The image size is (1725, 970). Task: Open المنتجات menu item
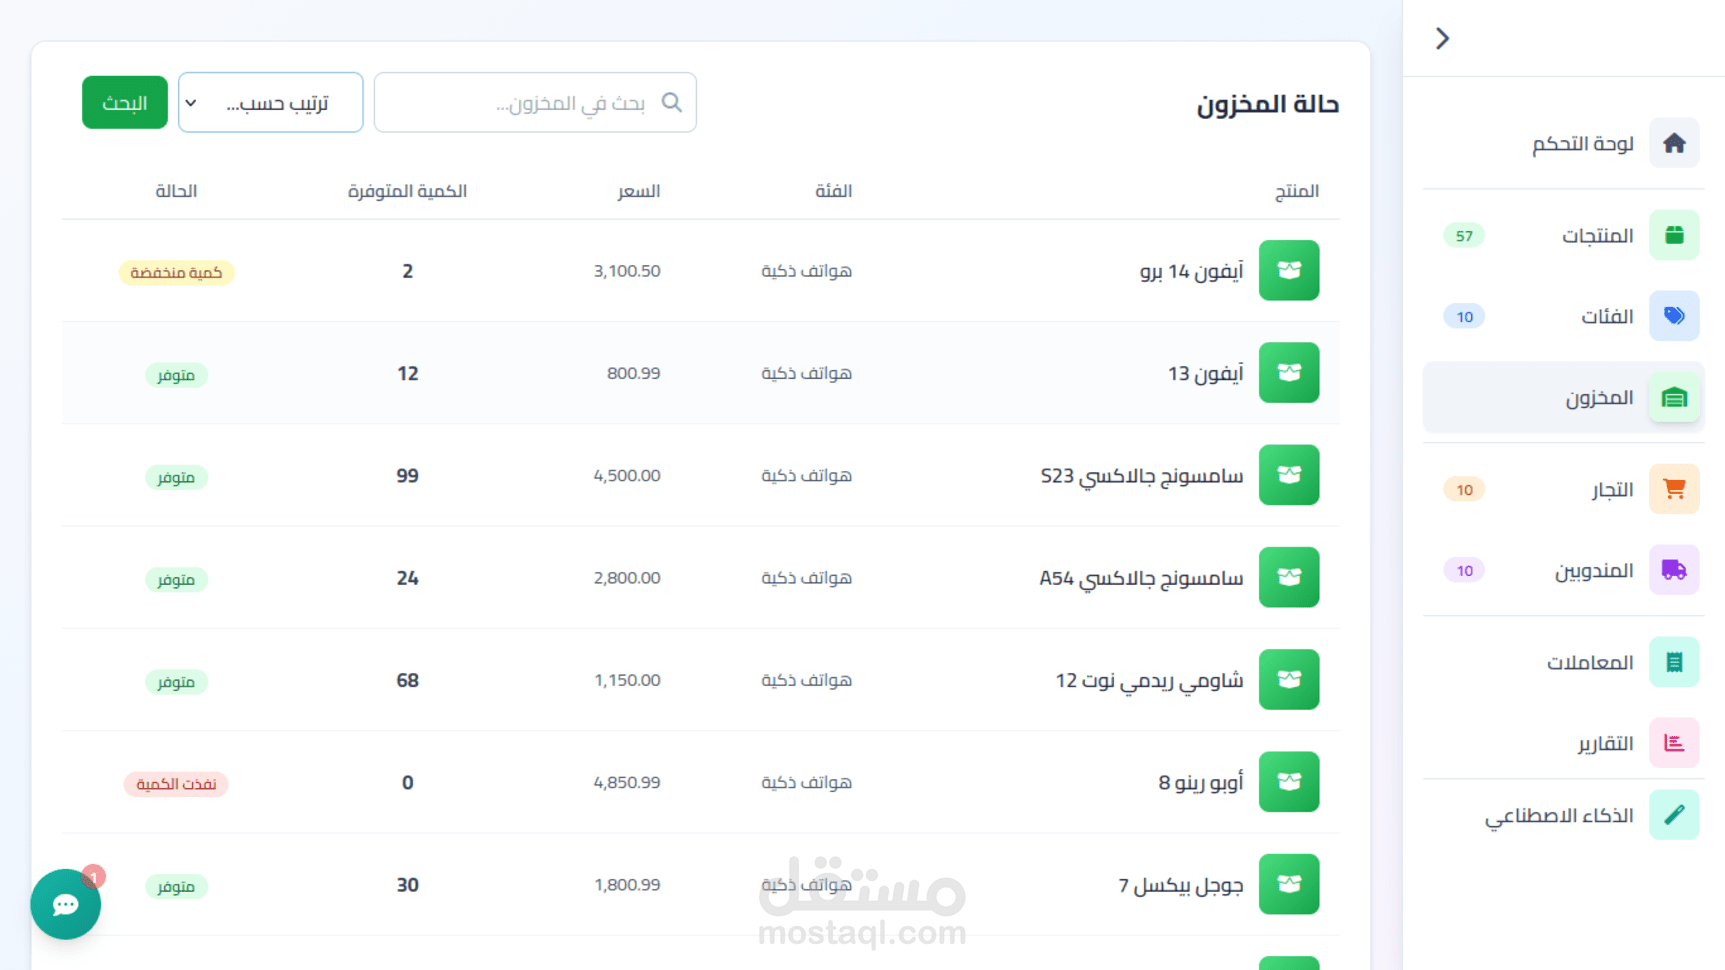[x=1564, y=235]
